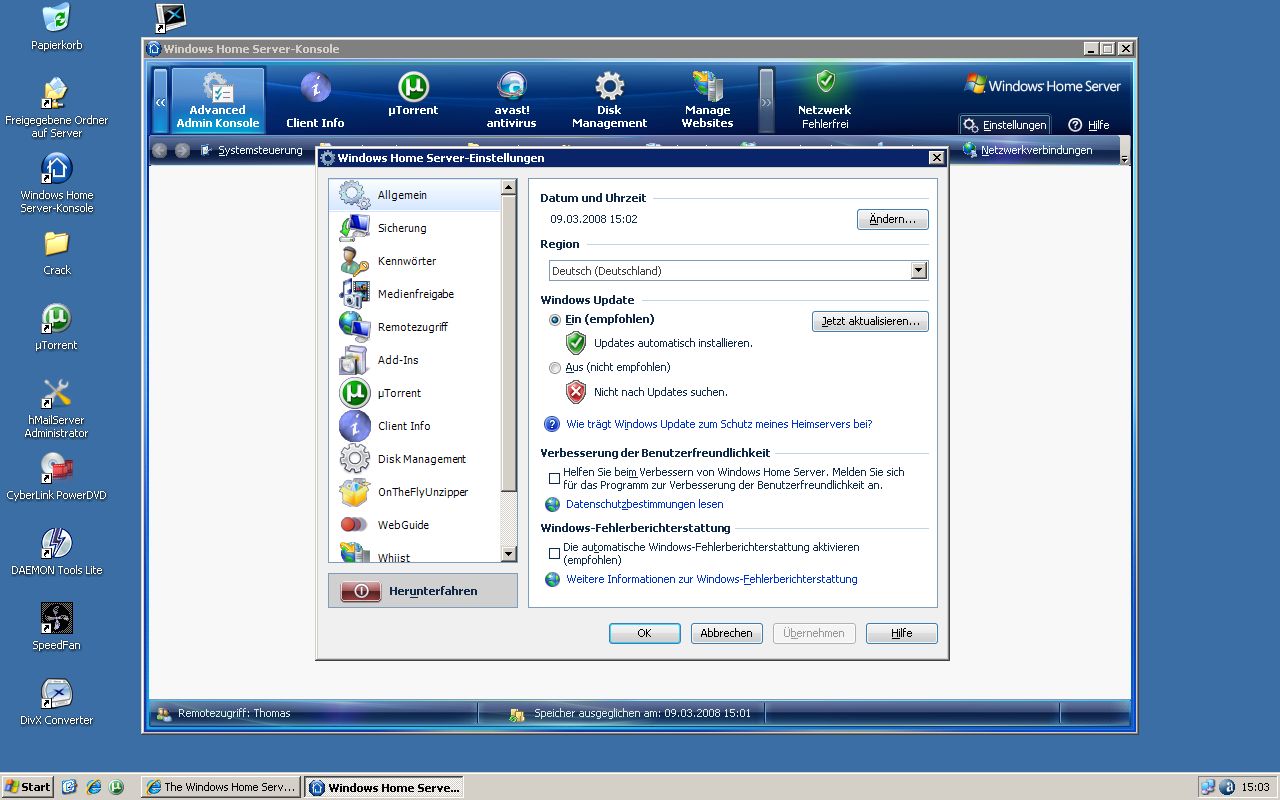Open Weitere Informationen zur Fehlerberichterstattung link
This screenshot has height=800, width=1280.
click(x=712, y=579)
